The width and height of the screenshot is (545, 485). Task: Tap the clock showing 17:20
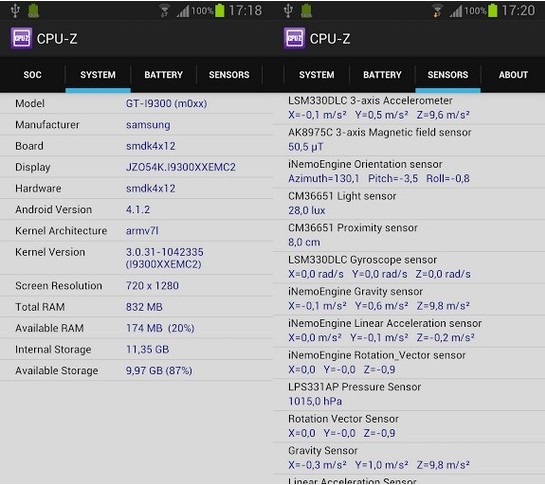pyautogui.click(x=518, y=11)
